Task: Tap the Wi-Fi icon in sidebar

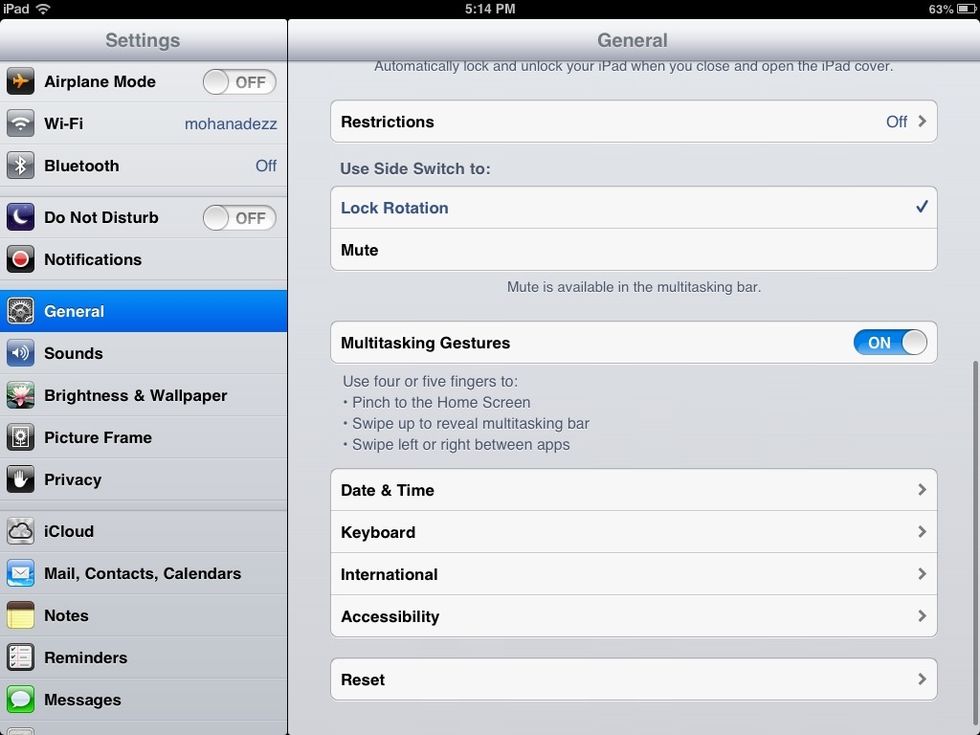Action: 20,124
